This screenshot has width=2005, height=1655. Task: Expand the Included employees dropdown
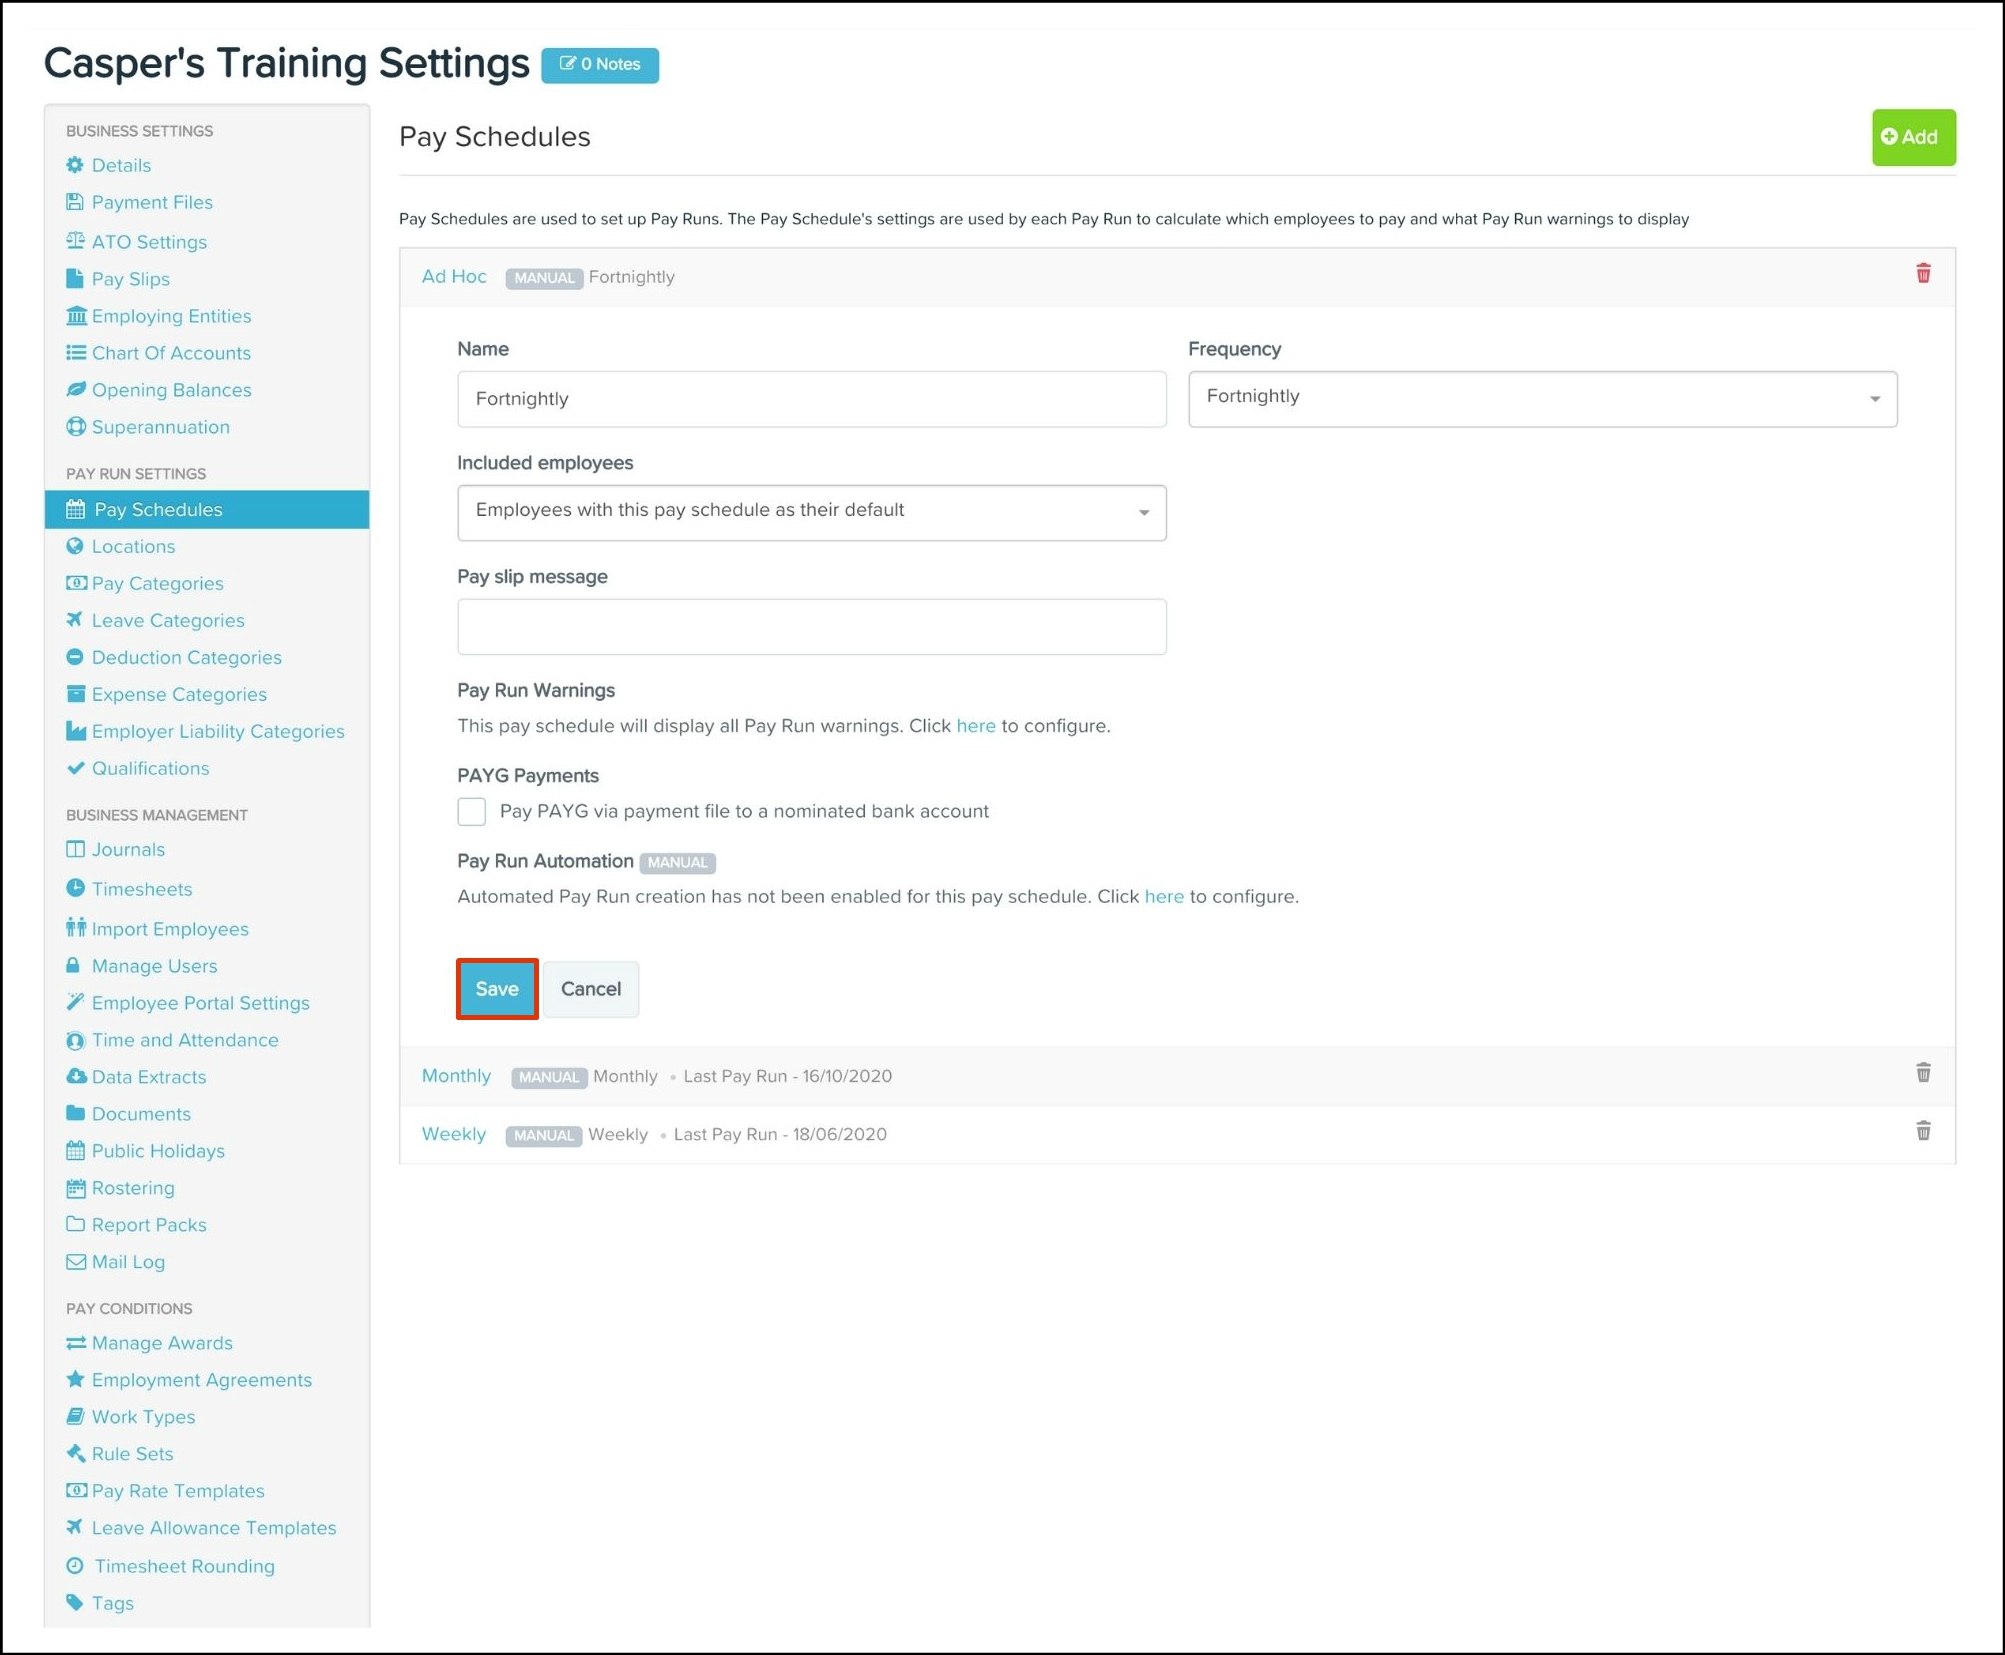(811, 512)
